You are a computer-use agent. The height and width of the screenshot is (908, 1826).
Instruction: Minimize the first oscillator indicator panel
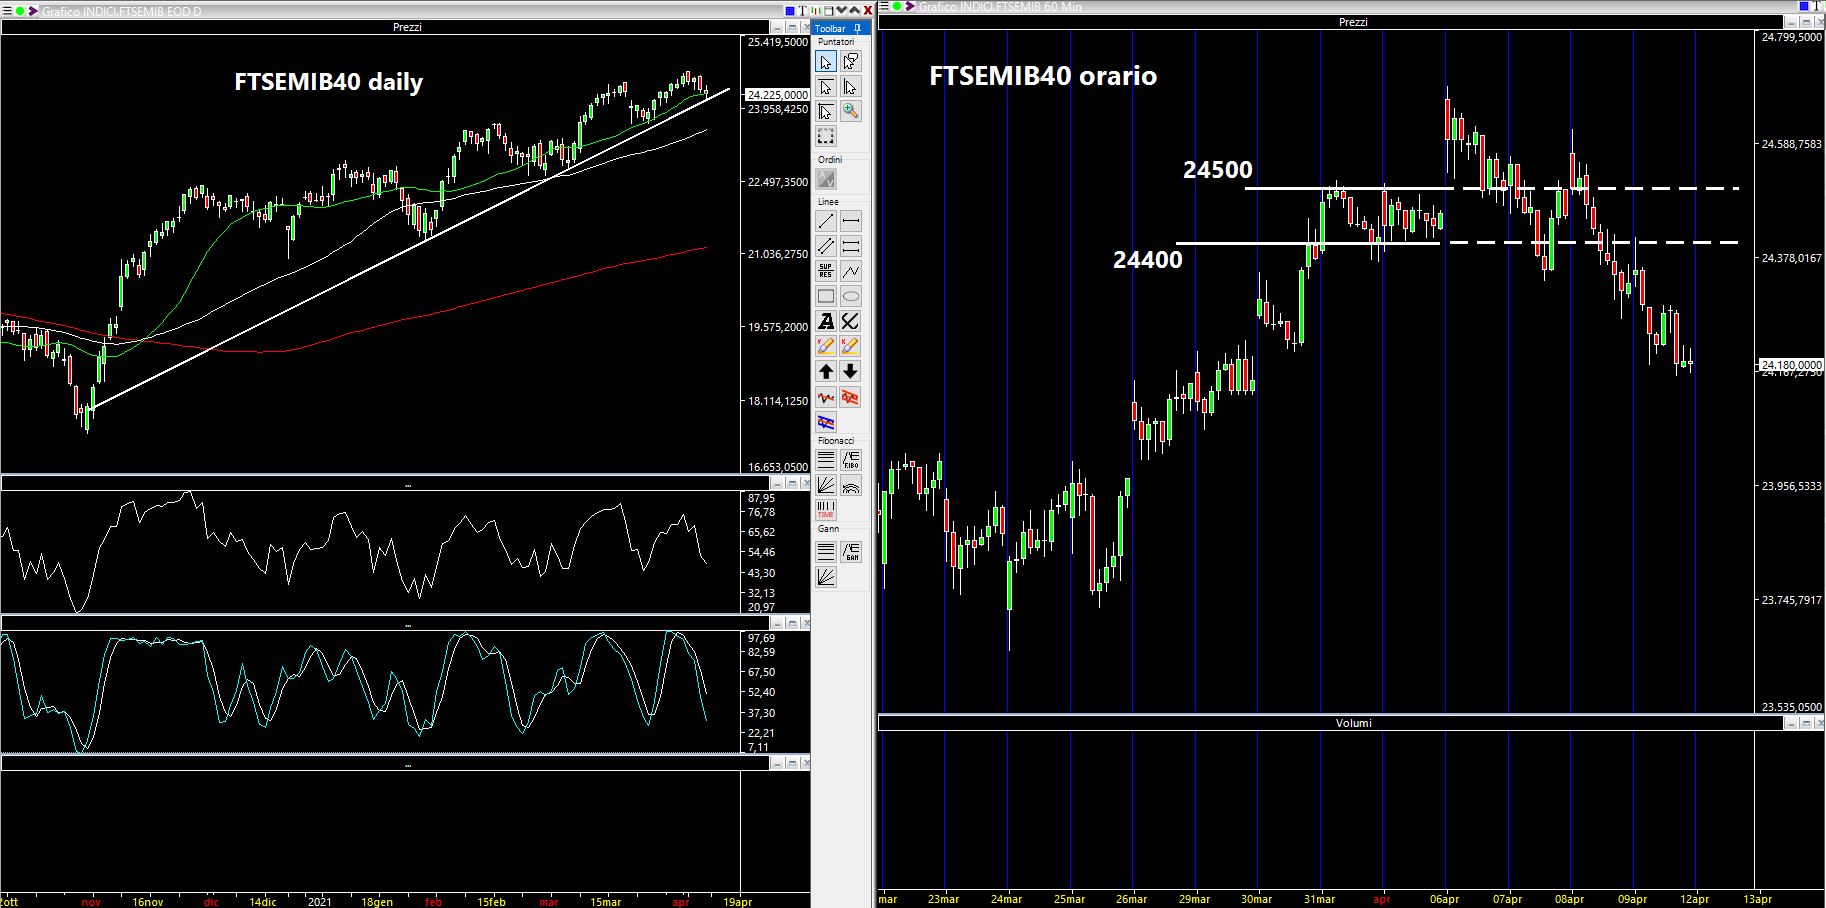[x=779, y=483]
